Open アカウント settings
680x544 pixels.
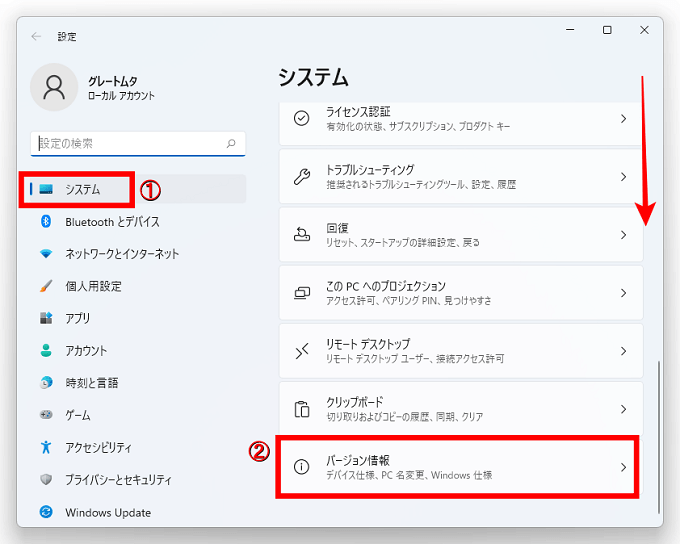tap(138, 350)
